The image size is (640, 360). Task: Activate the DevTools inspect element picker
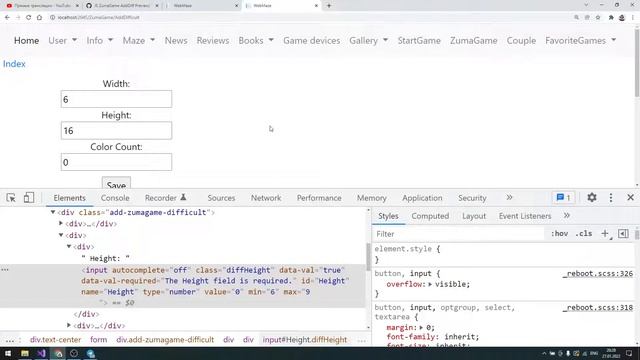(11, 198)
